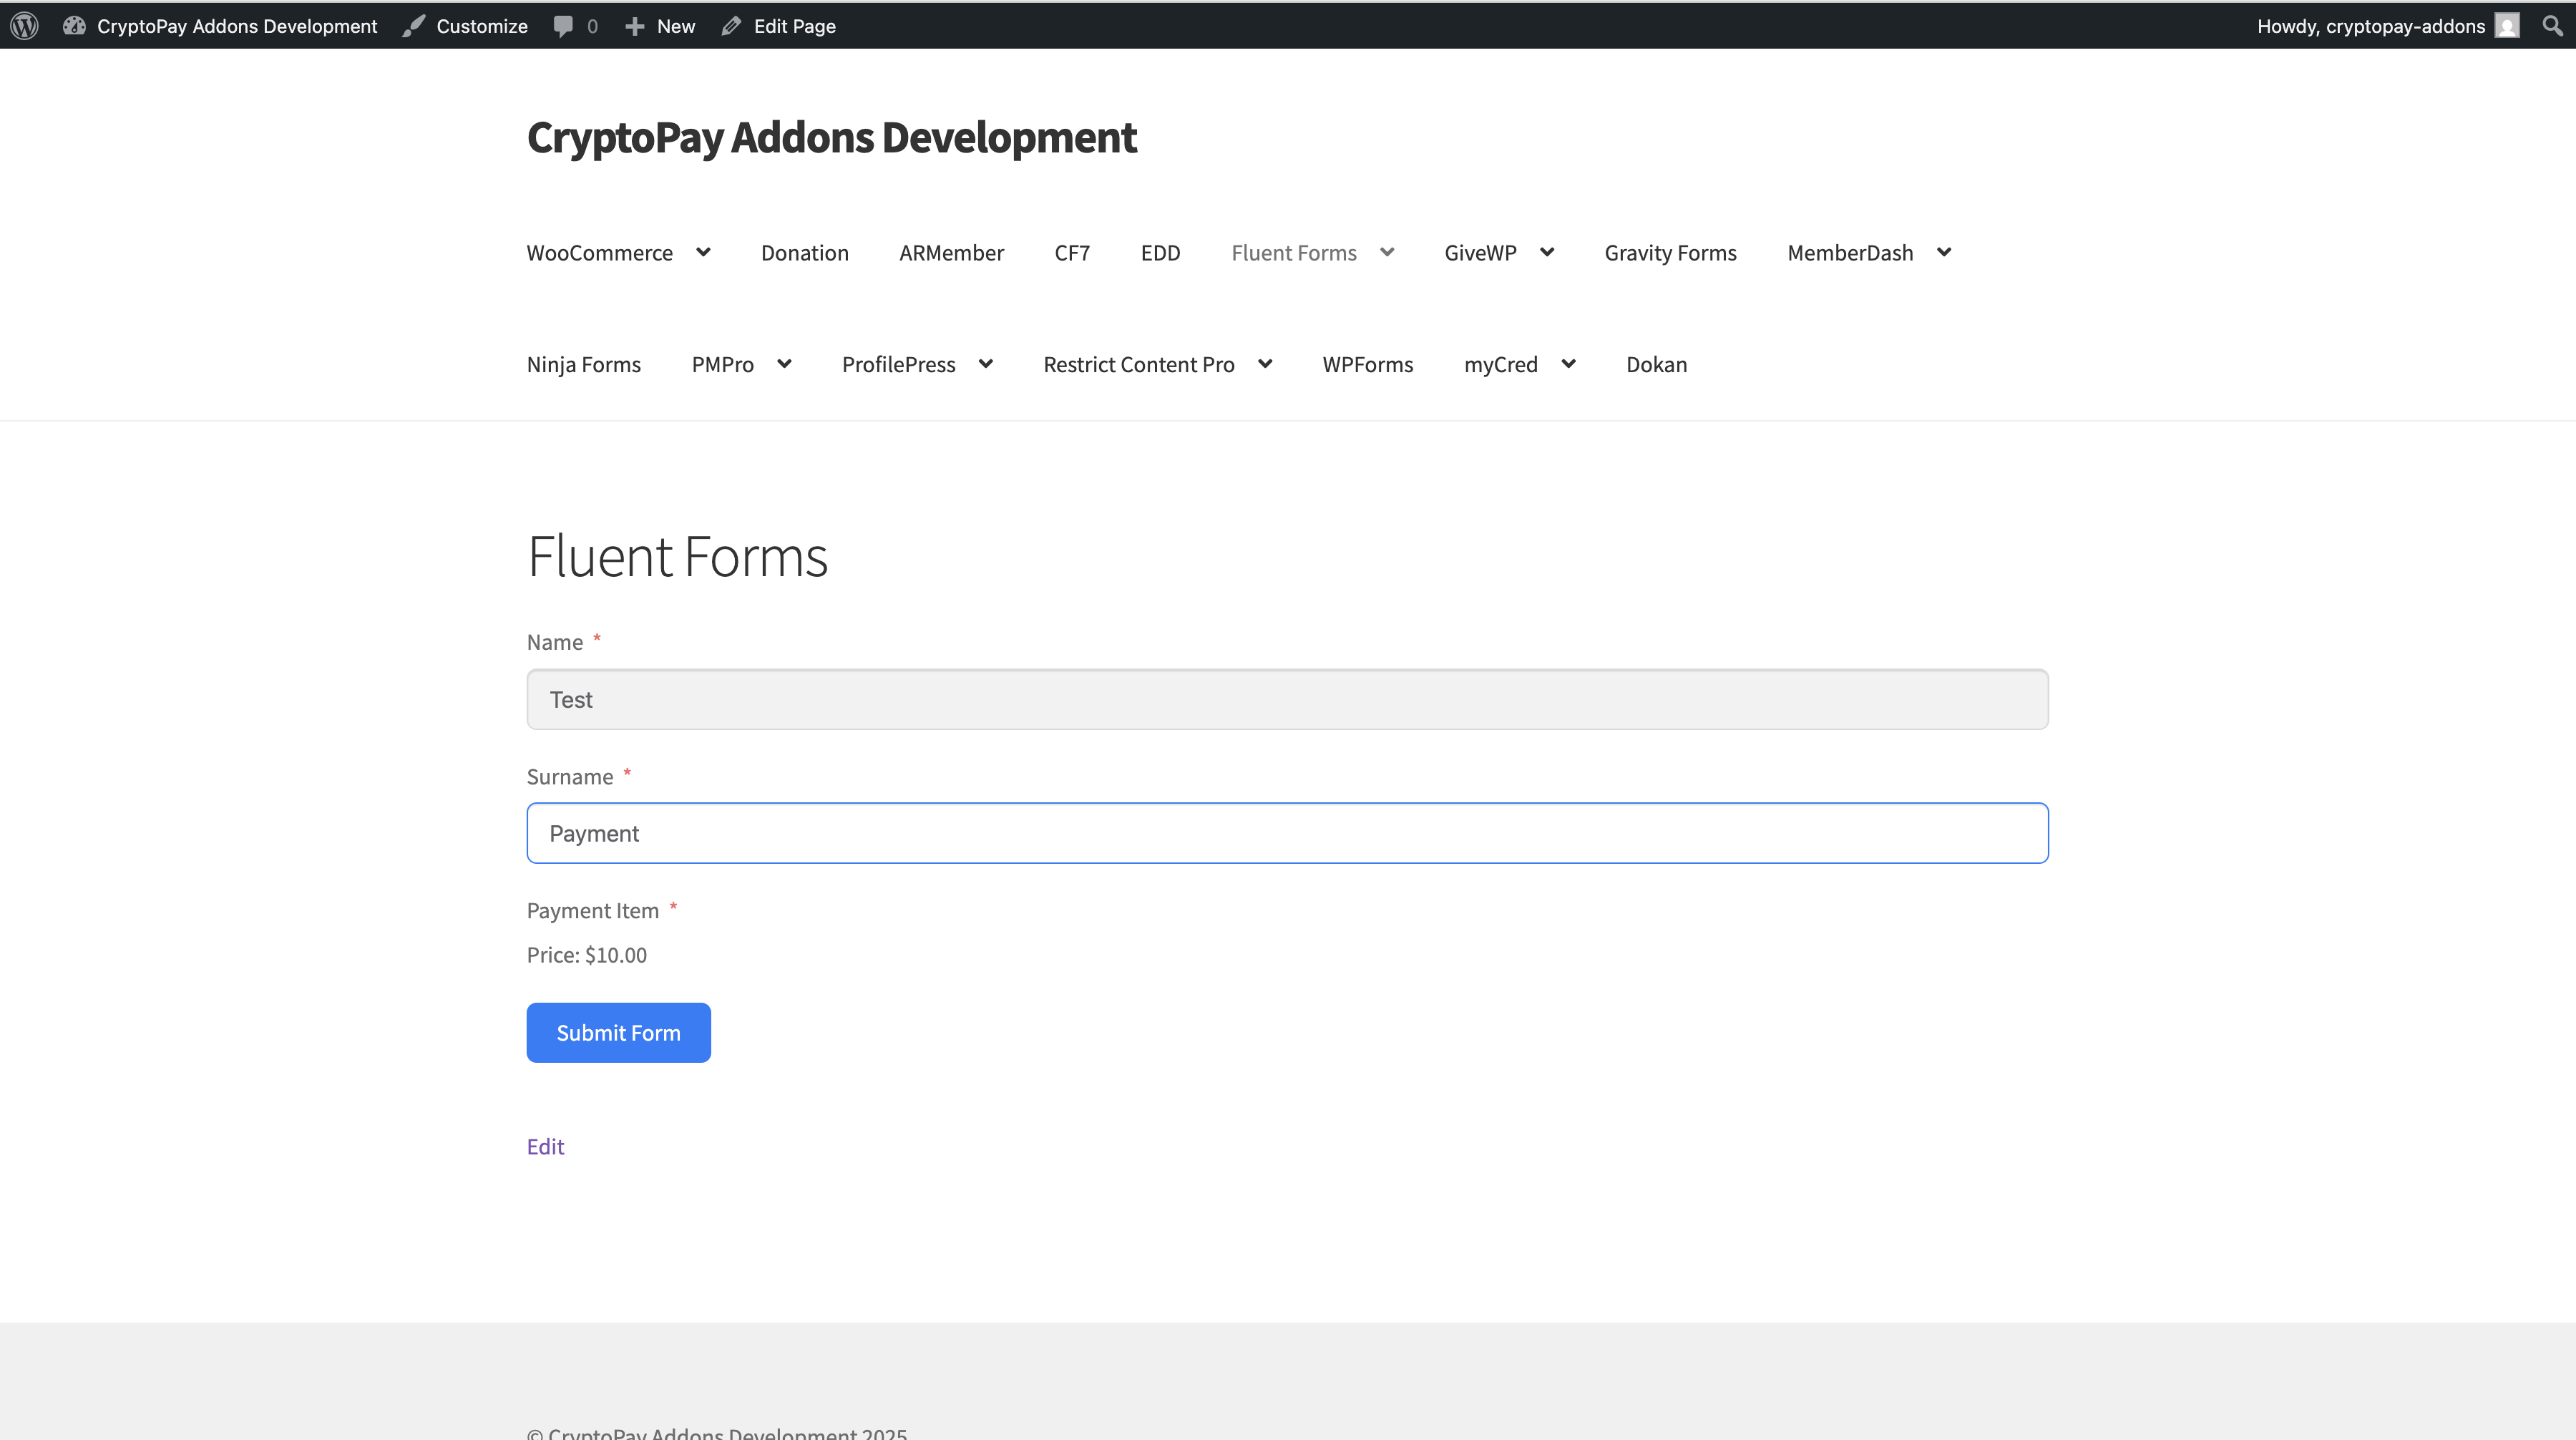
Task: Click the Name field label
Action: pyautogui.click(x=555, y=642)
